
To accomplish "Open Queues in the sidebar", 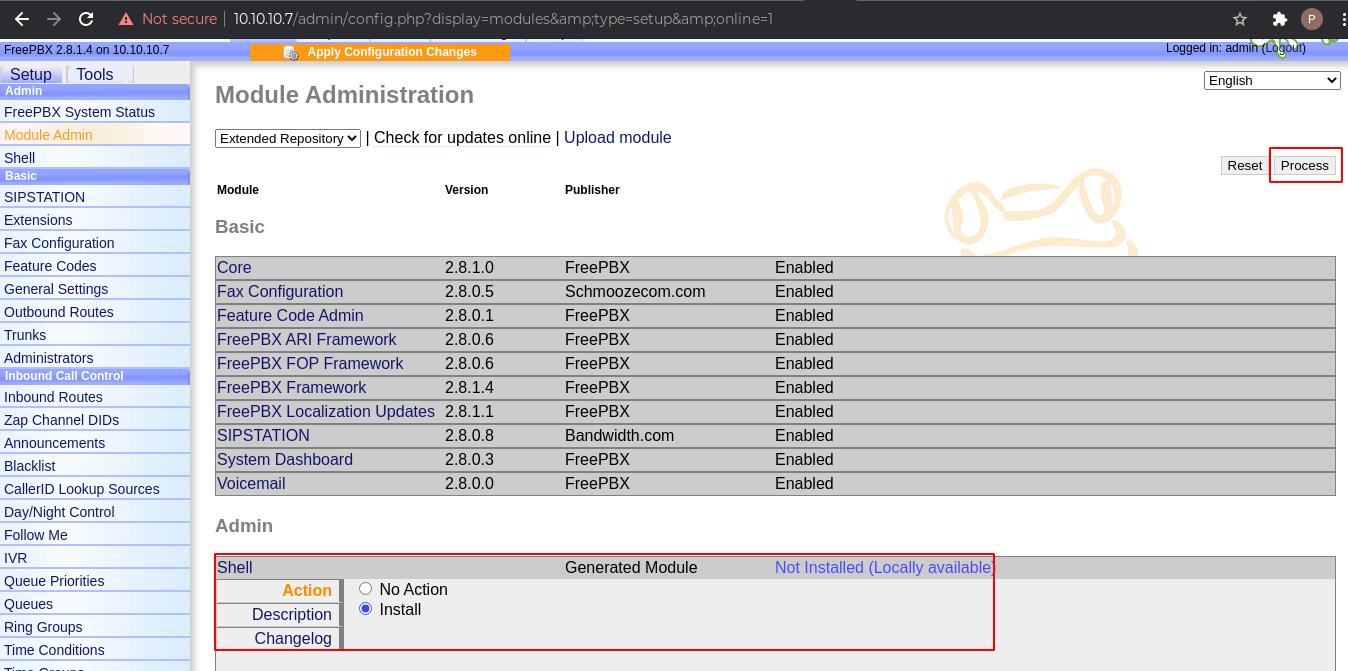I will (x=94, y=604).
